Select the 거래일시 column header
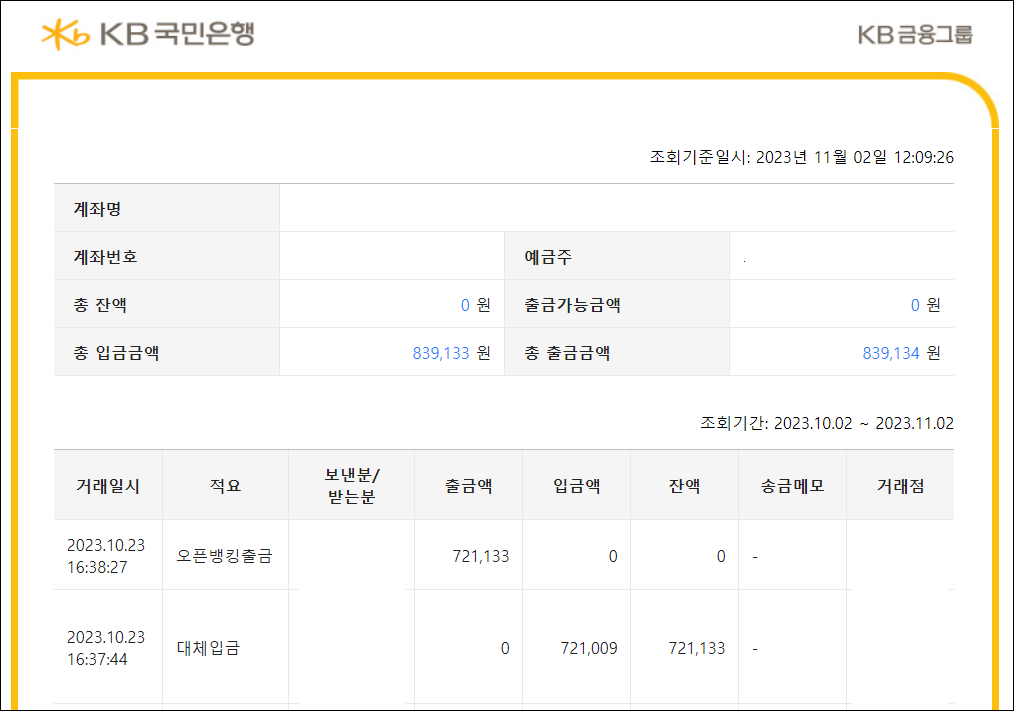The height and width of the screenshot is (711, 1014). (105, 484)
